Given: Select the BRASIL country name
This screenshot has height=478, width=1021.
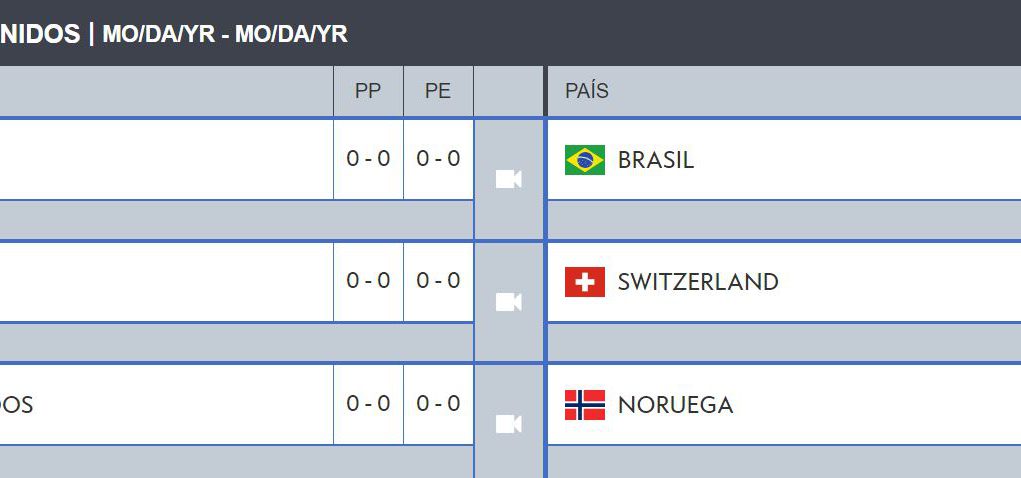Looking at the screenshot, I should point(656,160).
